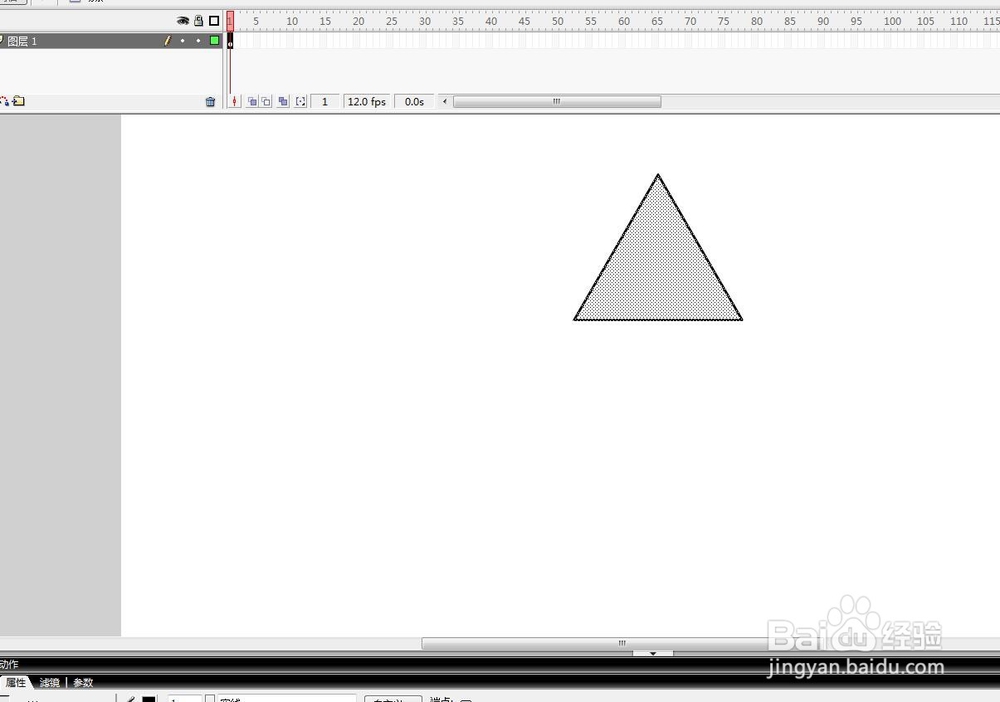Viewport: 1000px width, 702px height.
Task: Click the 12.0 fps frame rate field
Action: point(367,101)
